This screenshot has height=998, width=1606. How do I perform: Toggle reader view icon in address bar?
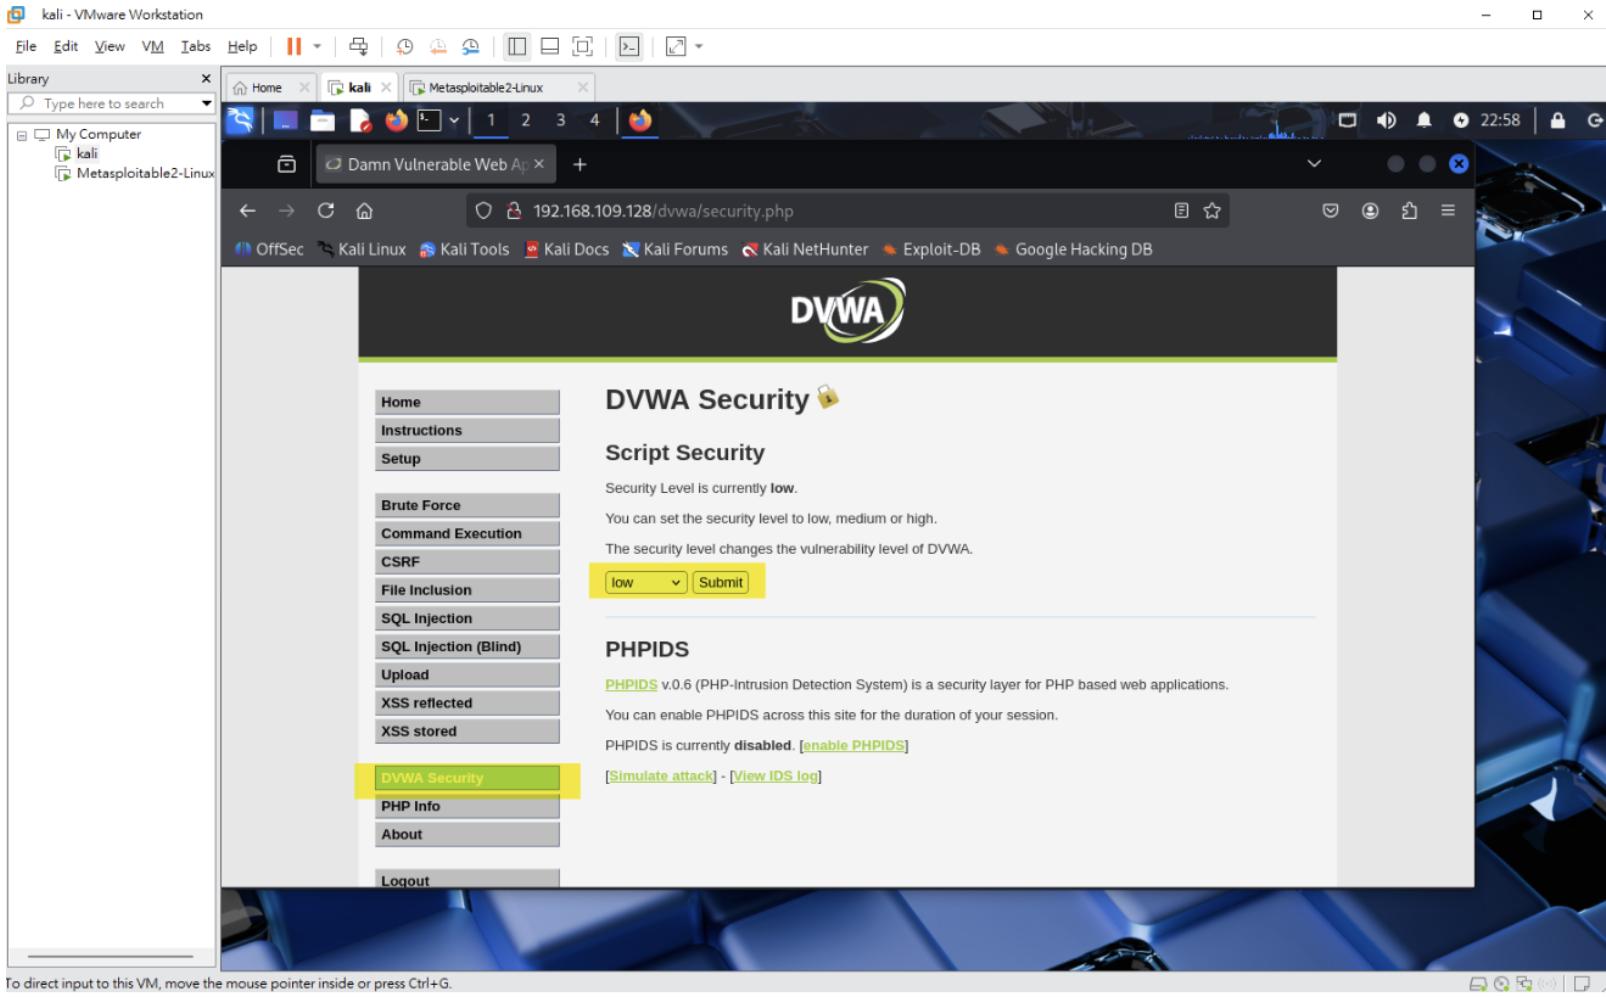1181,211
